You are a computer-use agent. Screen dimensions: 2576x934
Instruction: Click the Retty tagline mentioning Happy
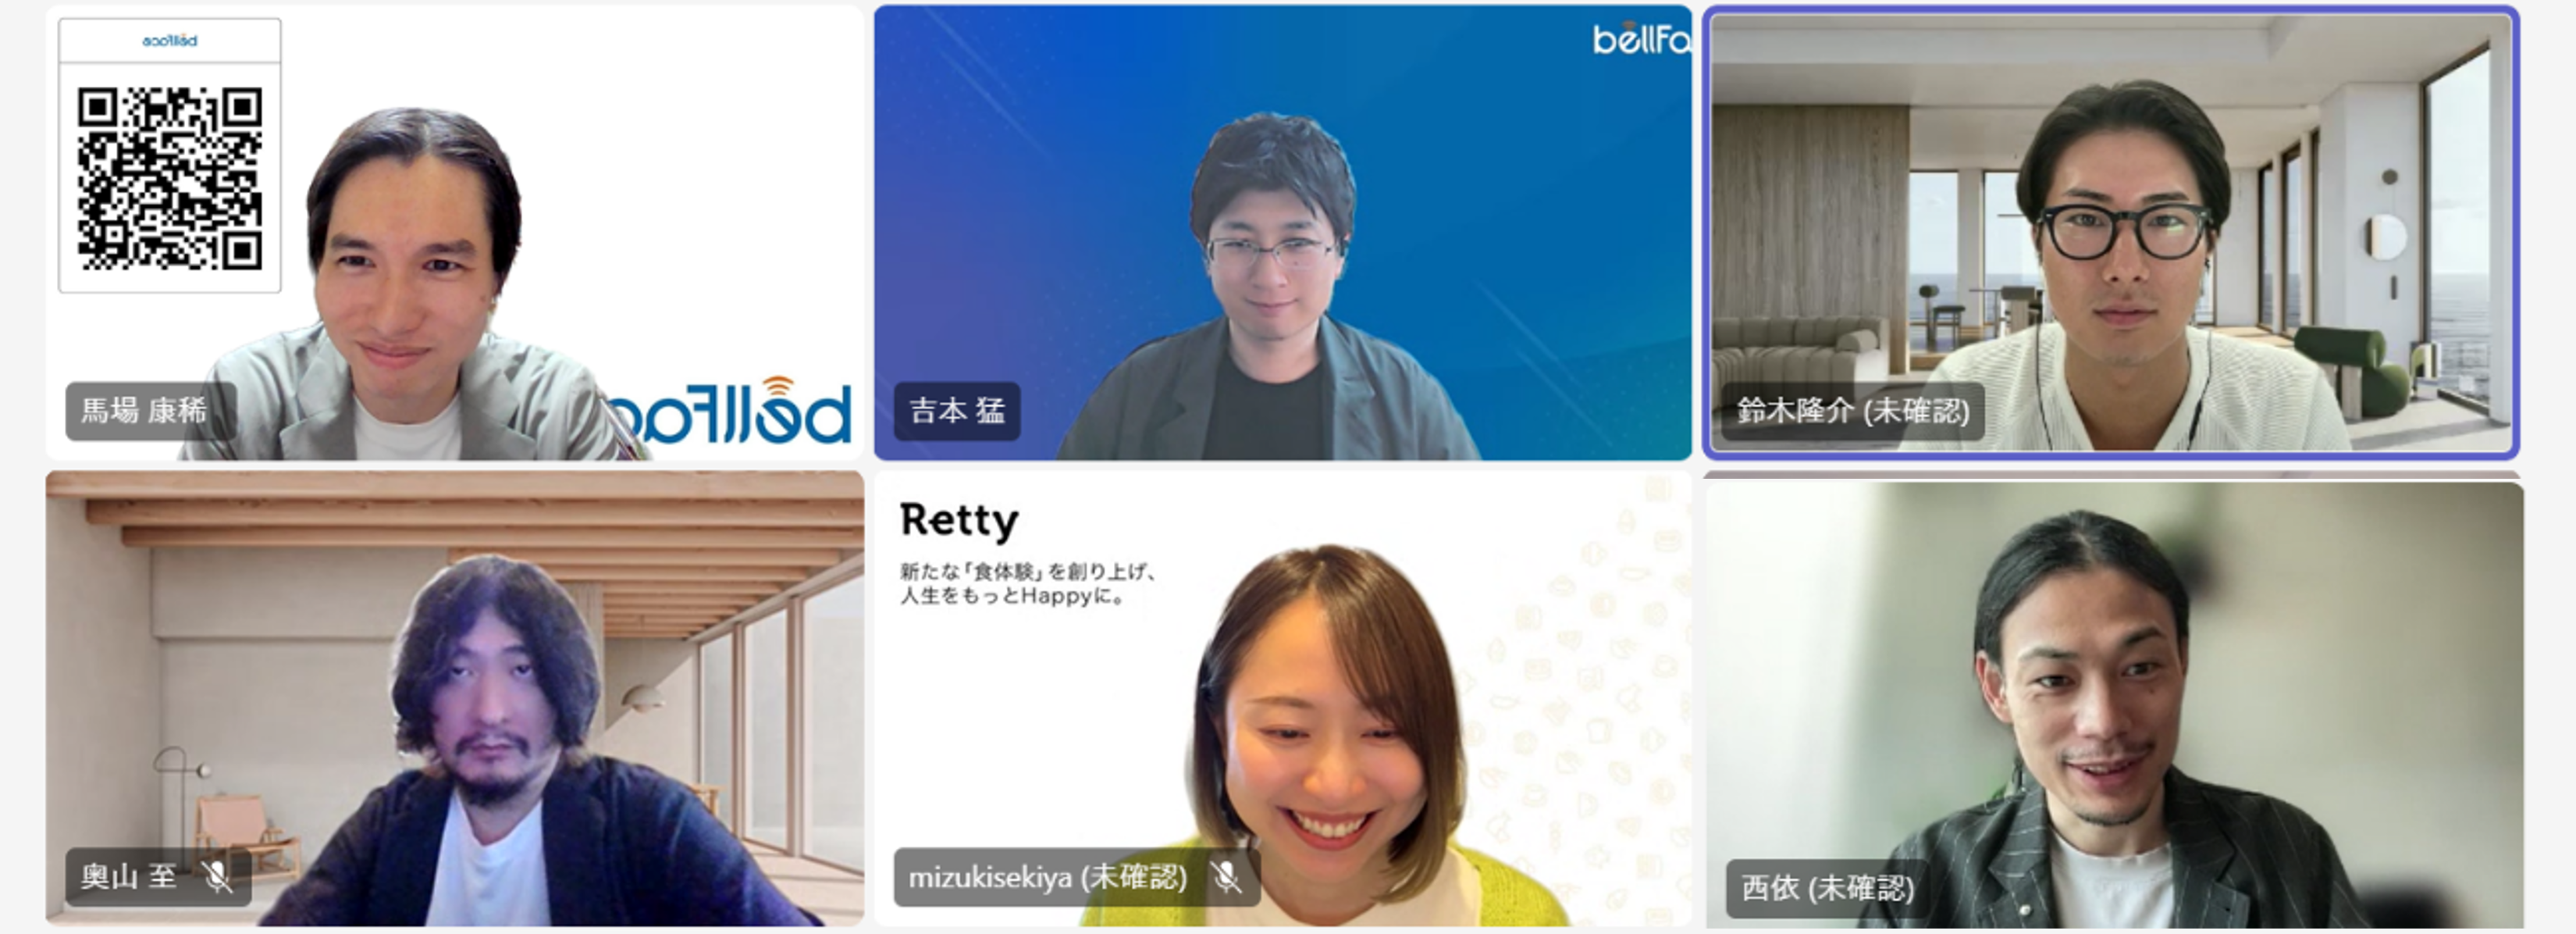coord(1028,584)
